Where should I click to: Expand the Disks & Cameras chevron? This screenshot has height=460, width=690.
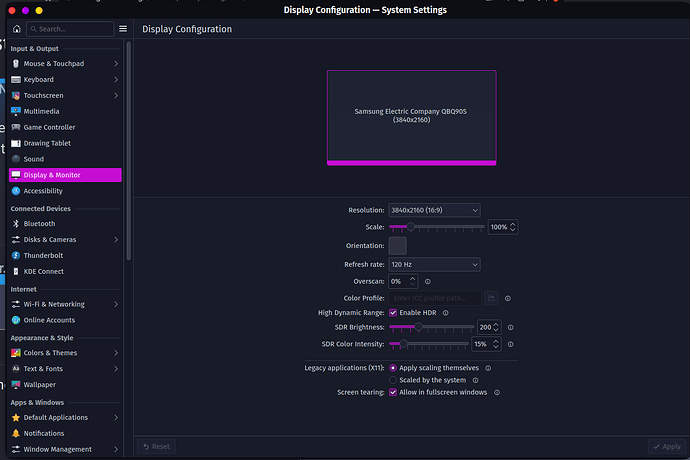tap(116, 239)
